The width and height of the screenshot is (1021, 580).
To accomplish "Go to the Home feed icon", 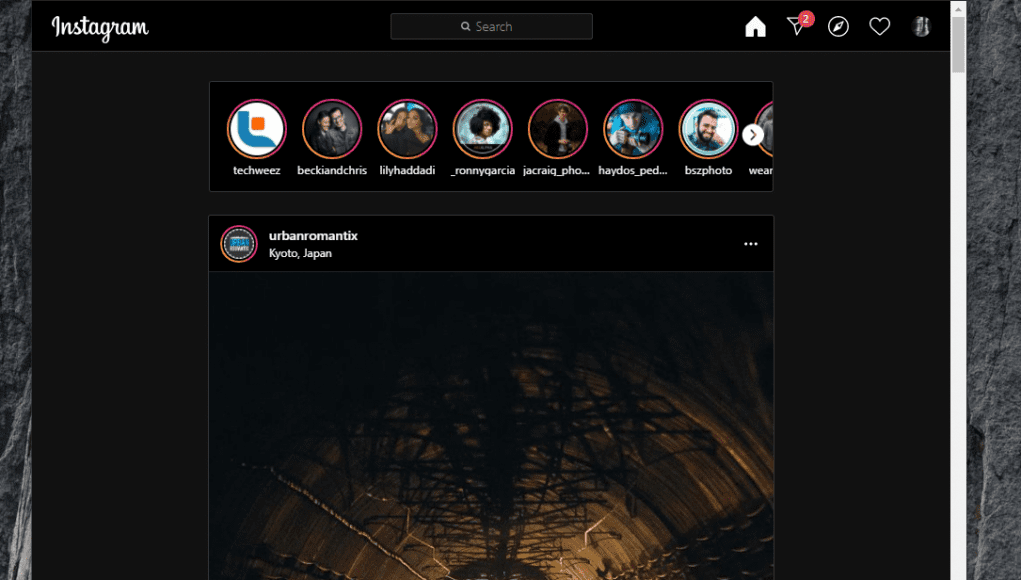I will click(x=755, y=27).
